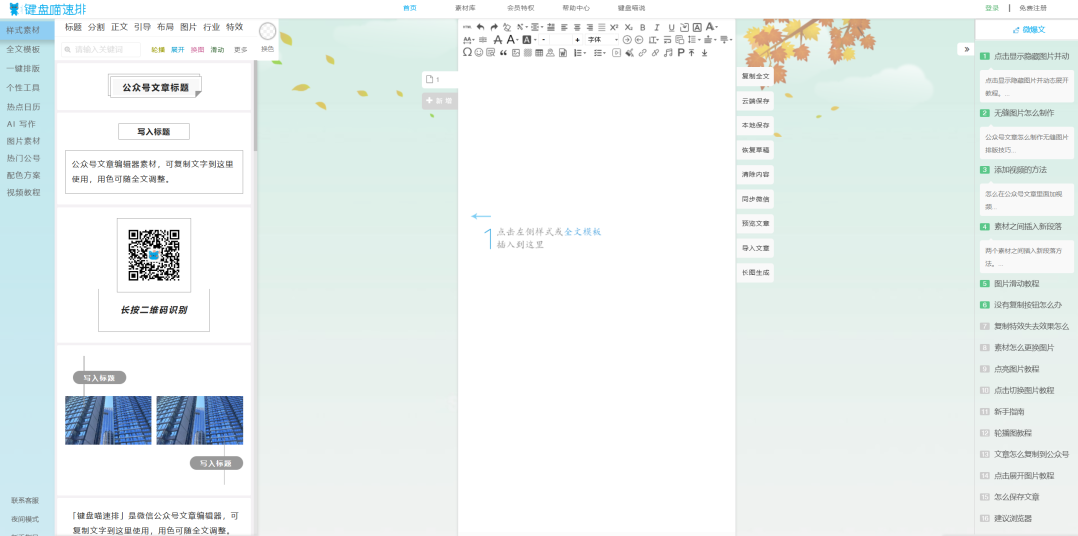Select the QR code 长按二维码识别 template
1078x536 pixels.
(x=154, y=275)
